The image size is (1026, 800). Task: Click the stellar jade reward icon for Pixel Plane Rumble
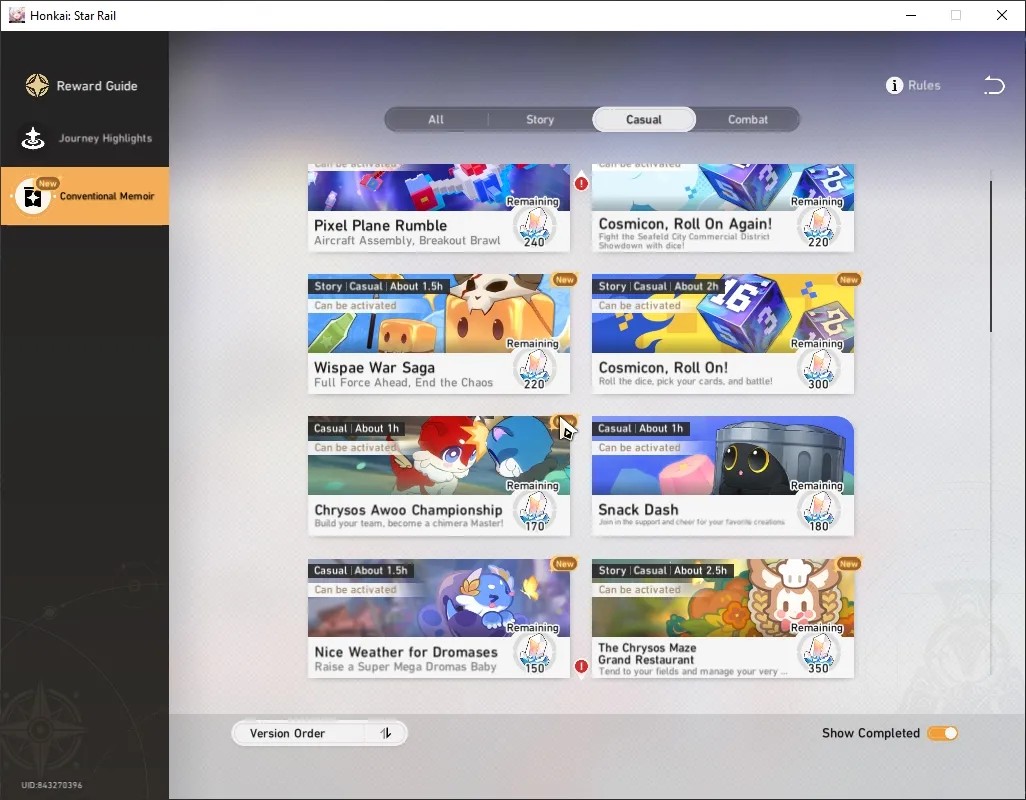click(x=535, y=226)
